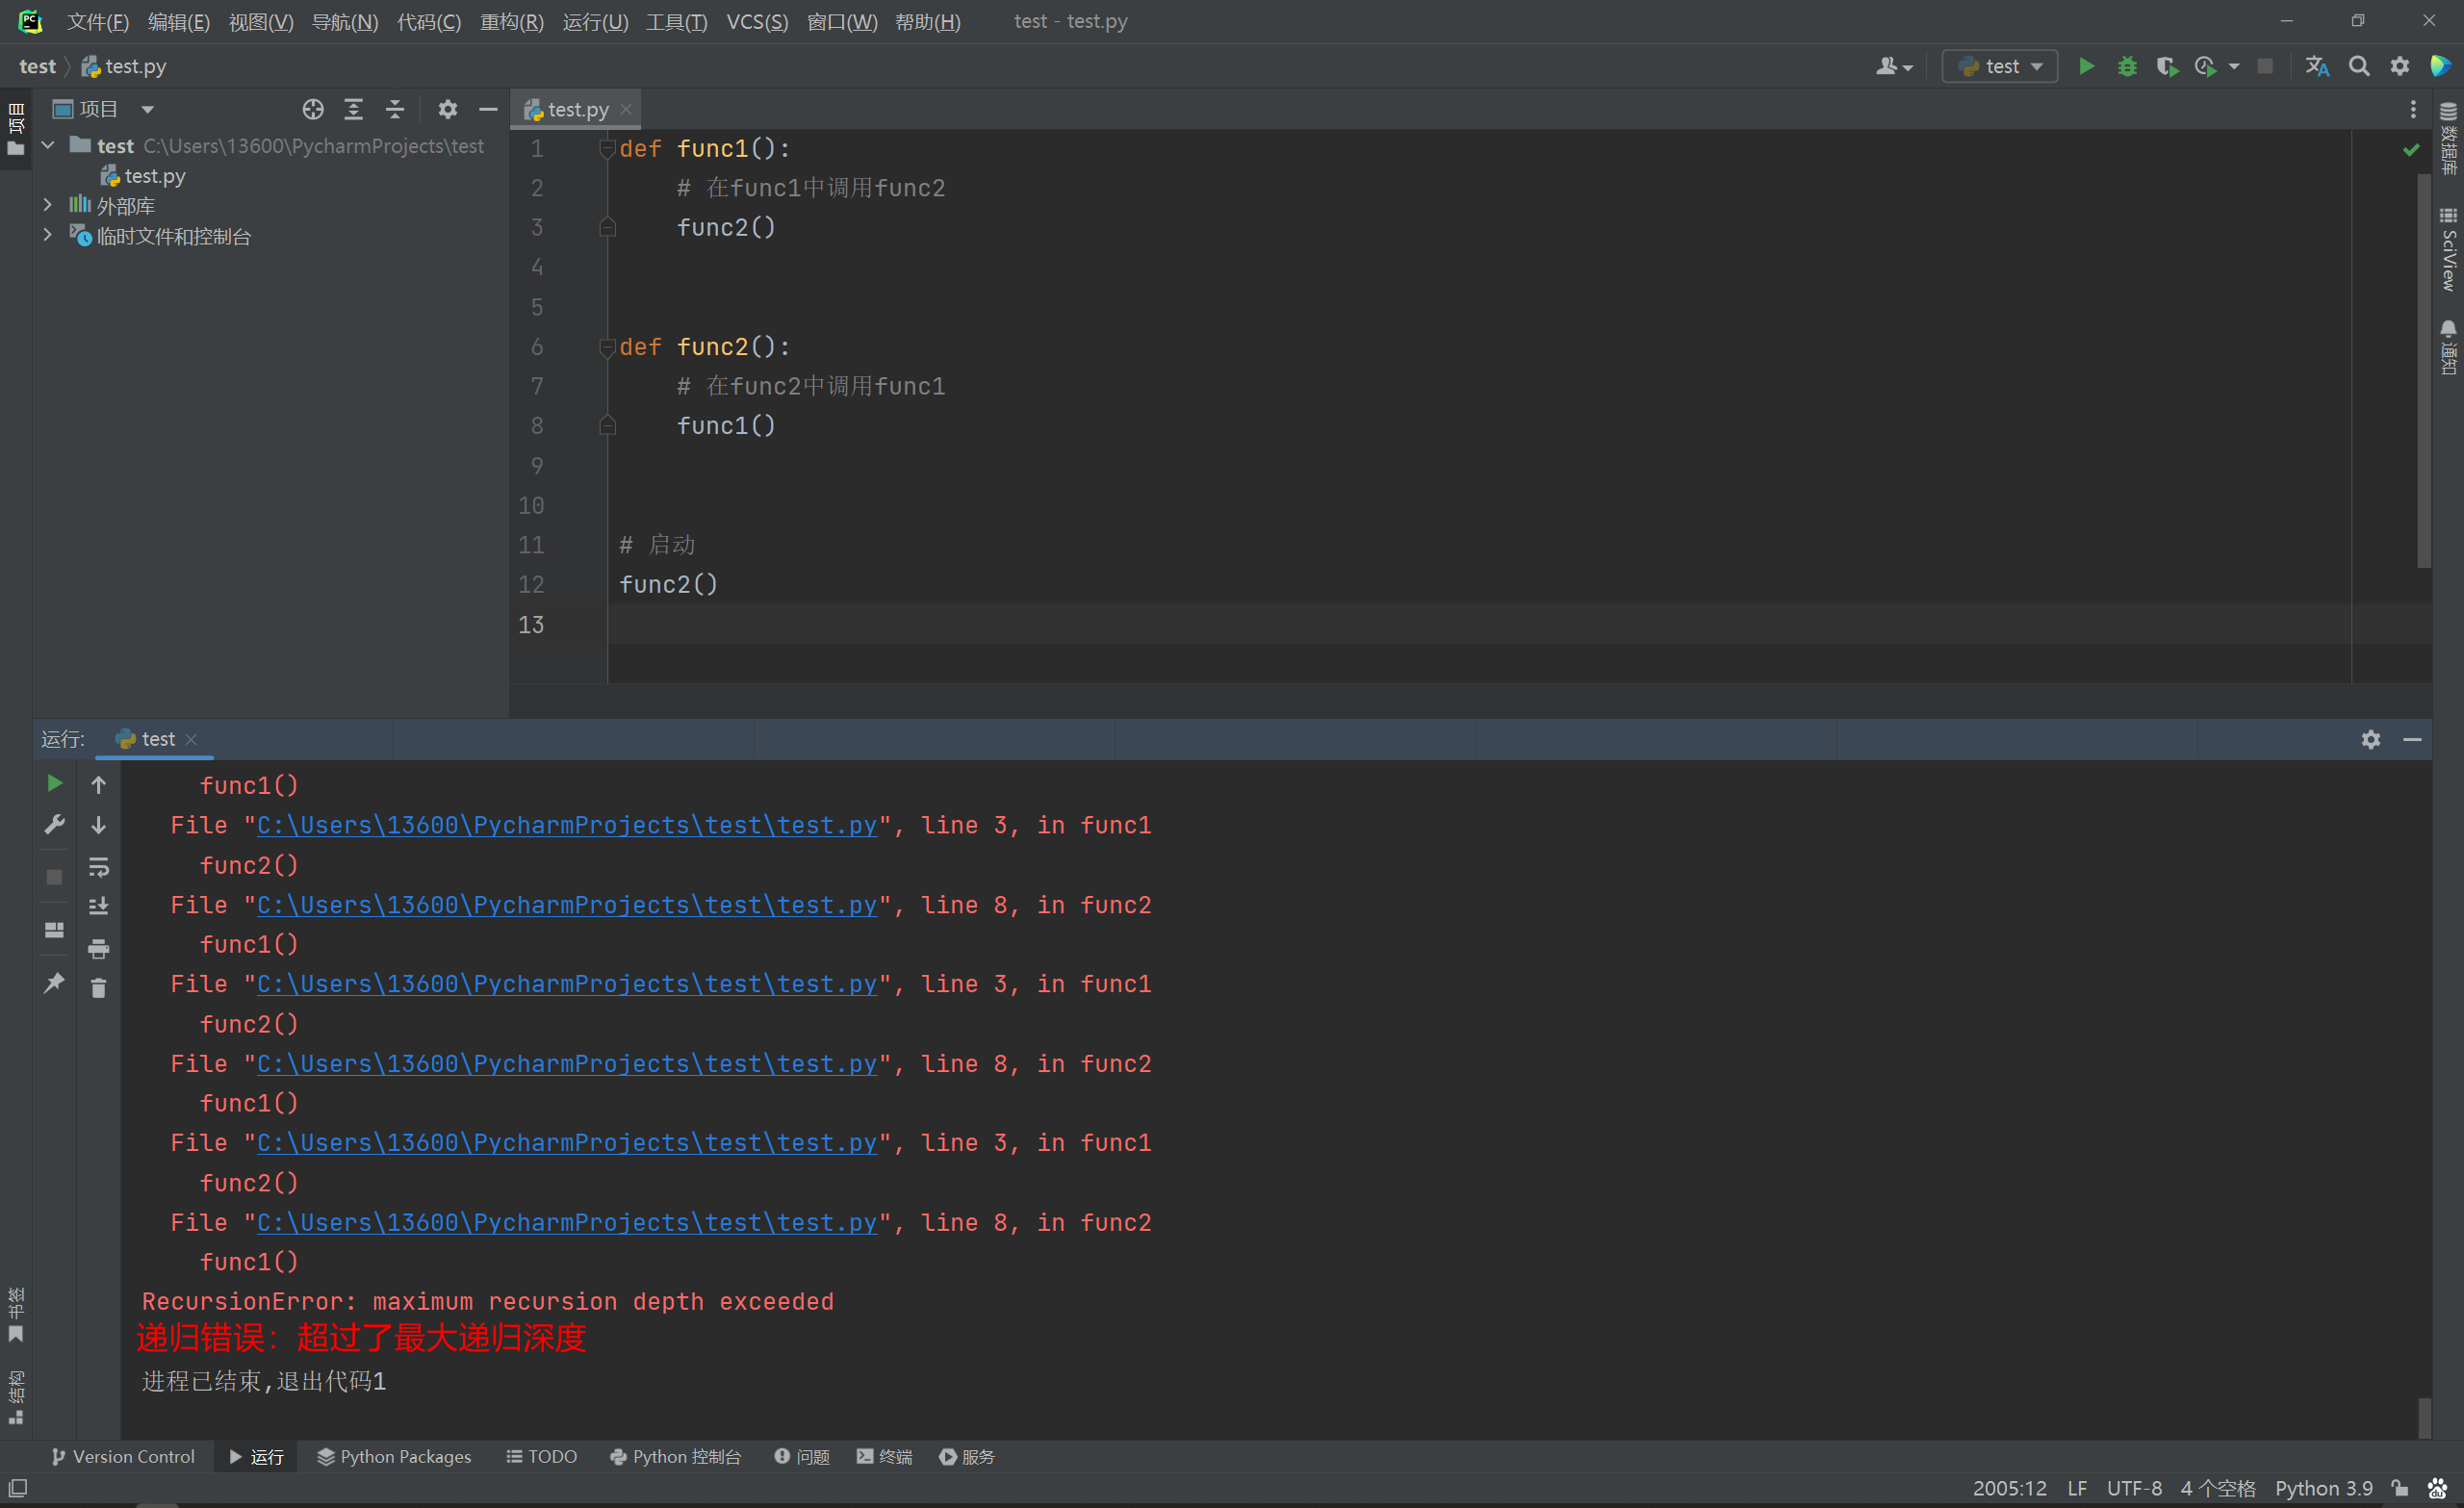Image resolution: width=2464 pixels, height=1508 pixels.
Task: Open the 数据库 side panel
Action: click(2448, 139)
